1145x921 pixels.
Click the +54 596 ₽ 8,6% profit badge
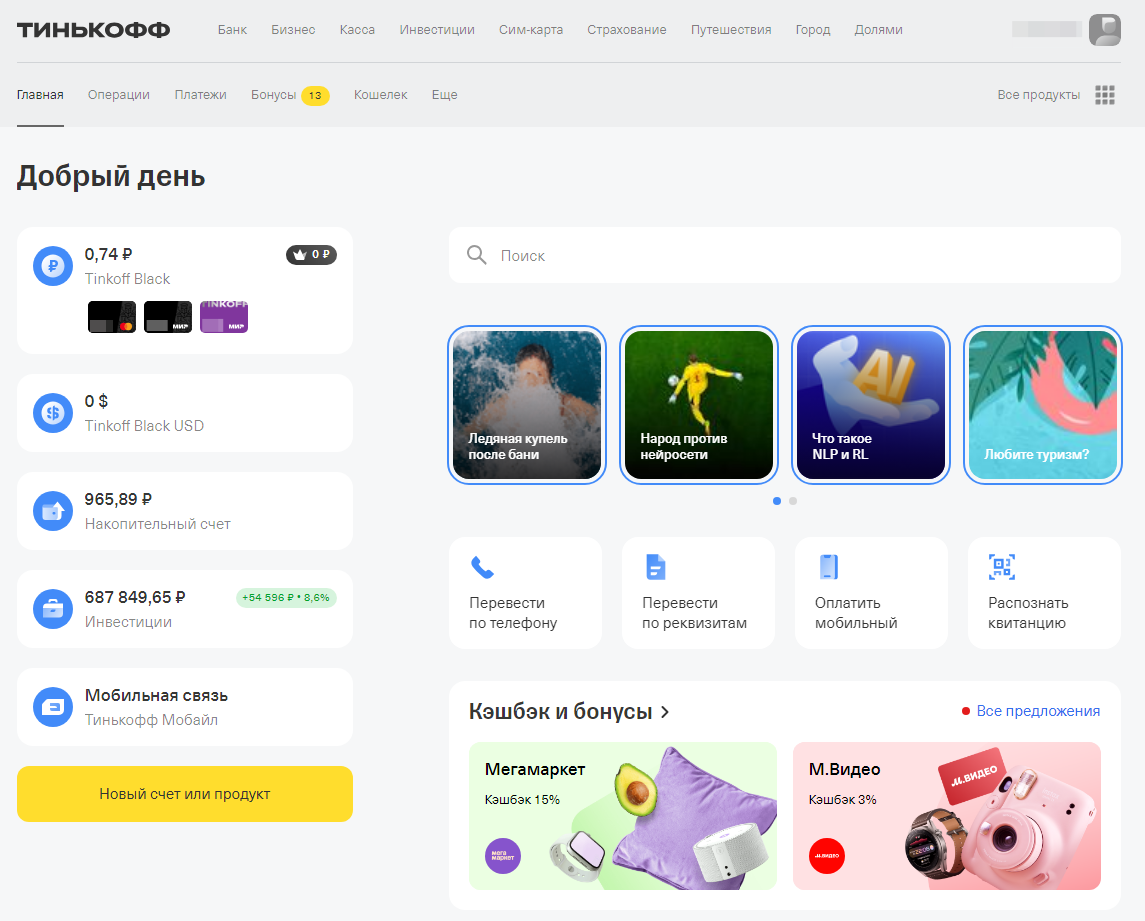(286, 597)
